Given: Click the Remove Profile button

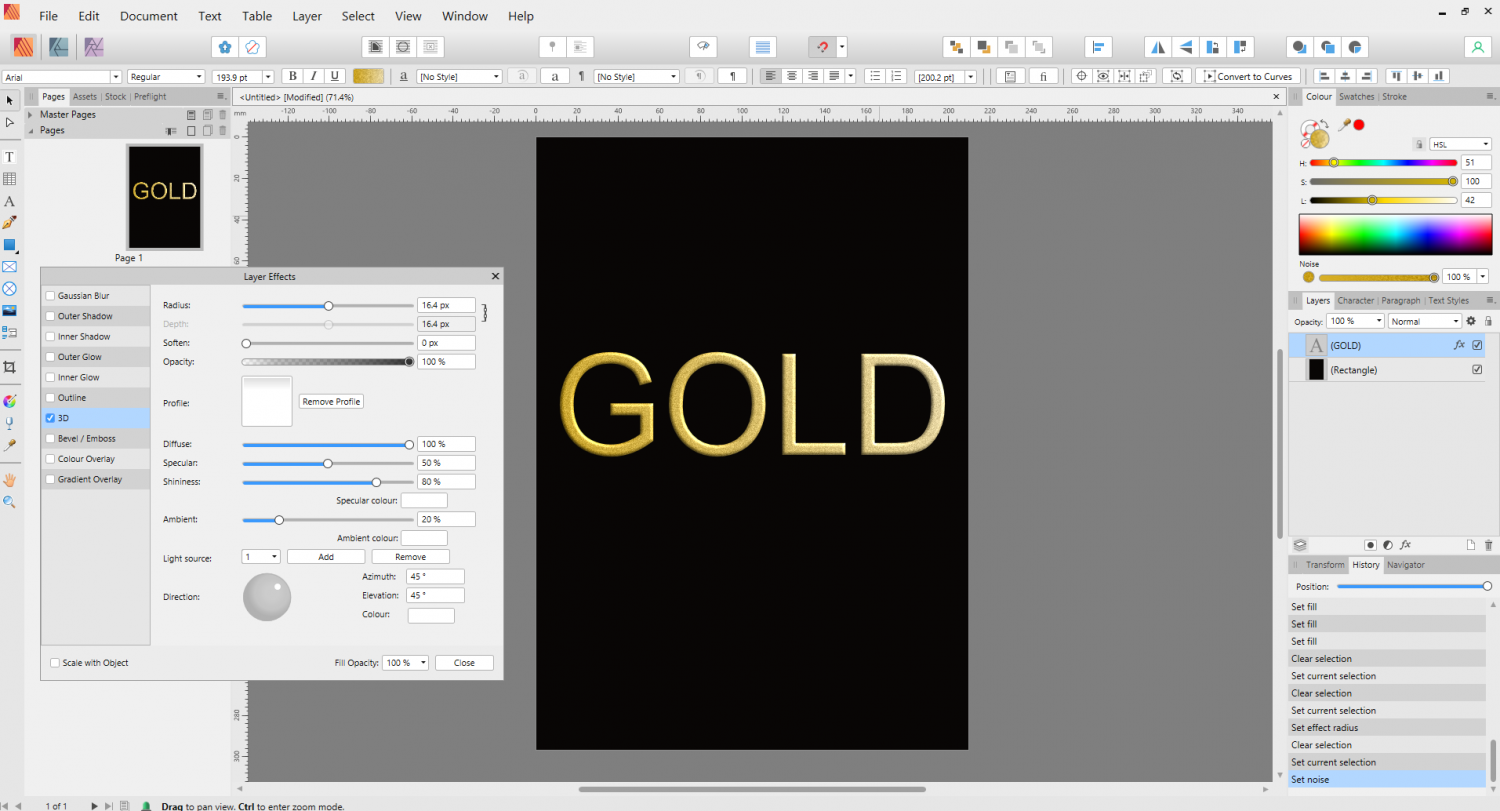Looking at the screenshot, I should 330,401.
